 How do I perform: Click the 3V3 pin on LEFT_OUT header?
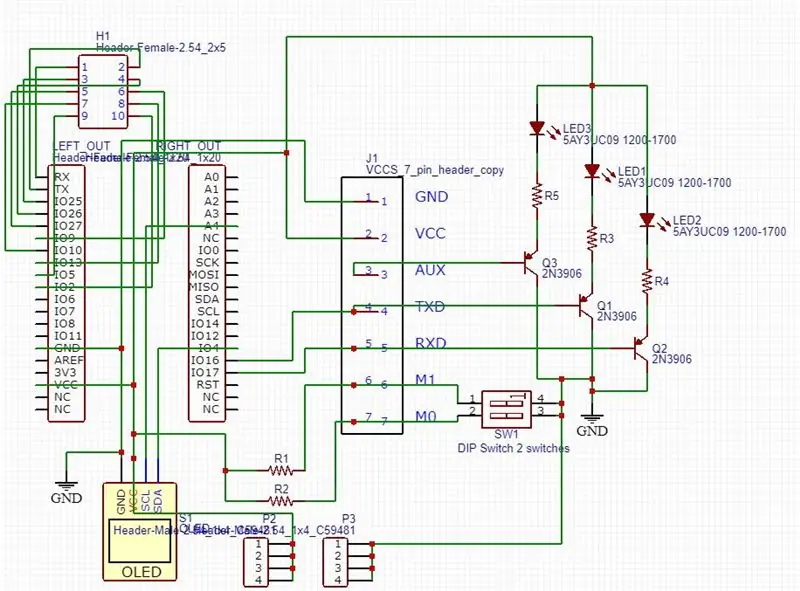point(65,373)
